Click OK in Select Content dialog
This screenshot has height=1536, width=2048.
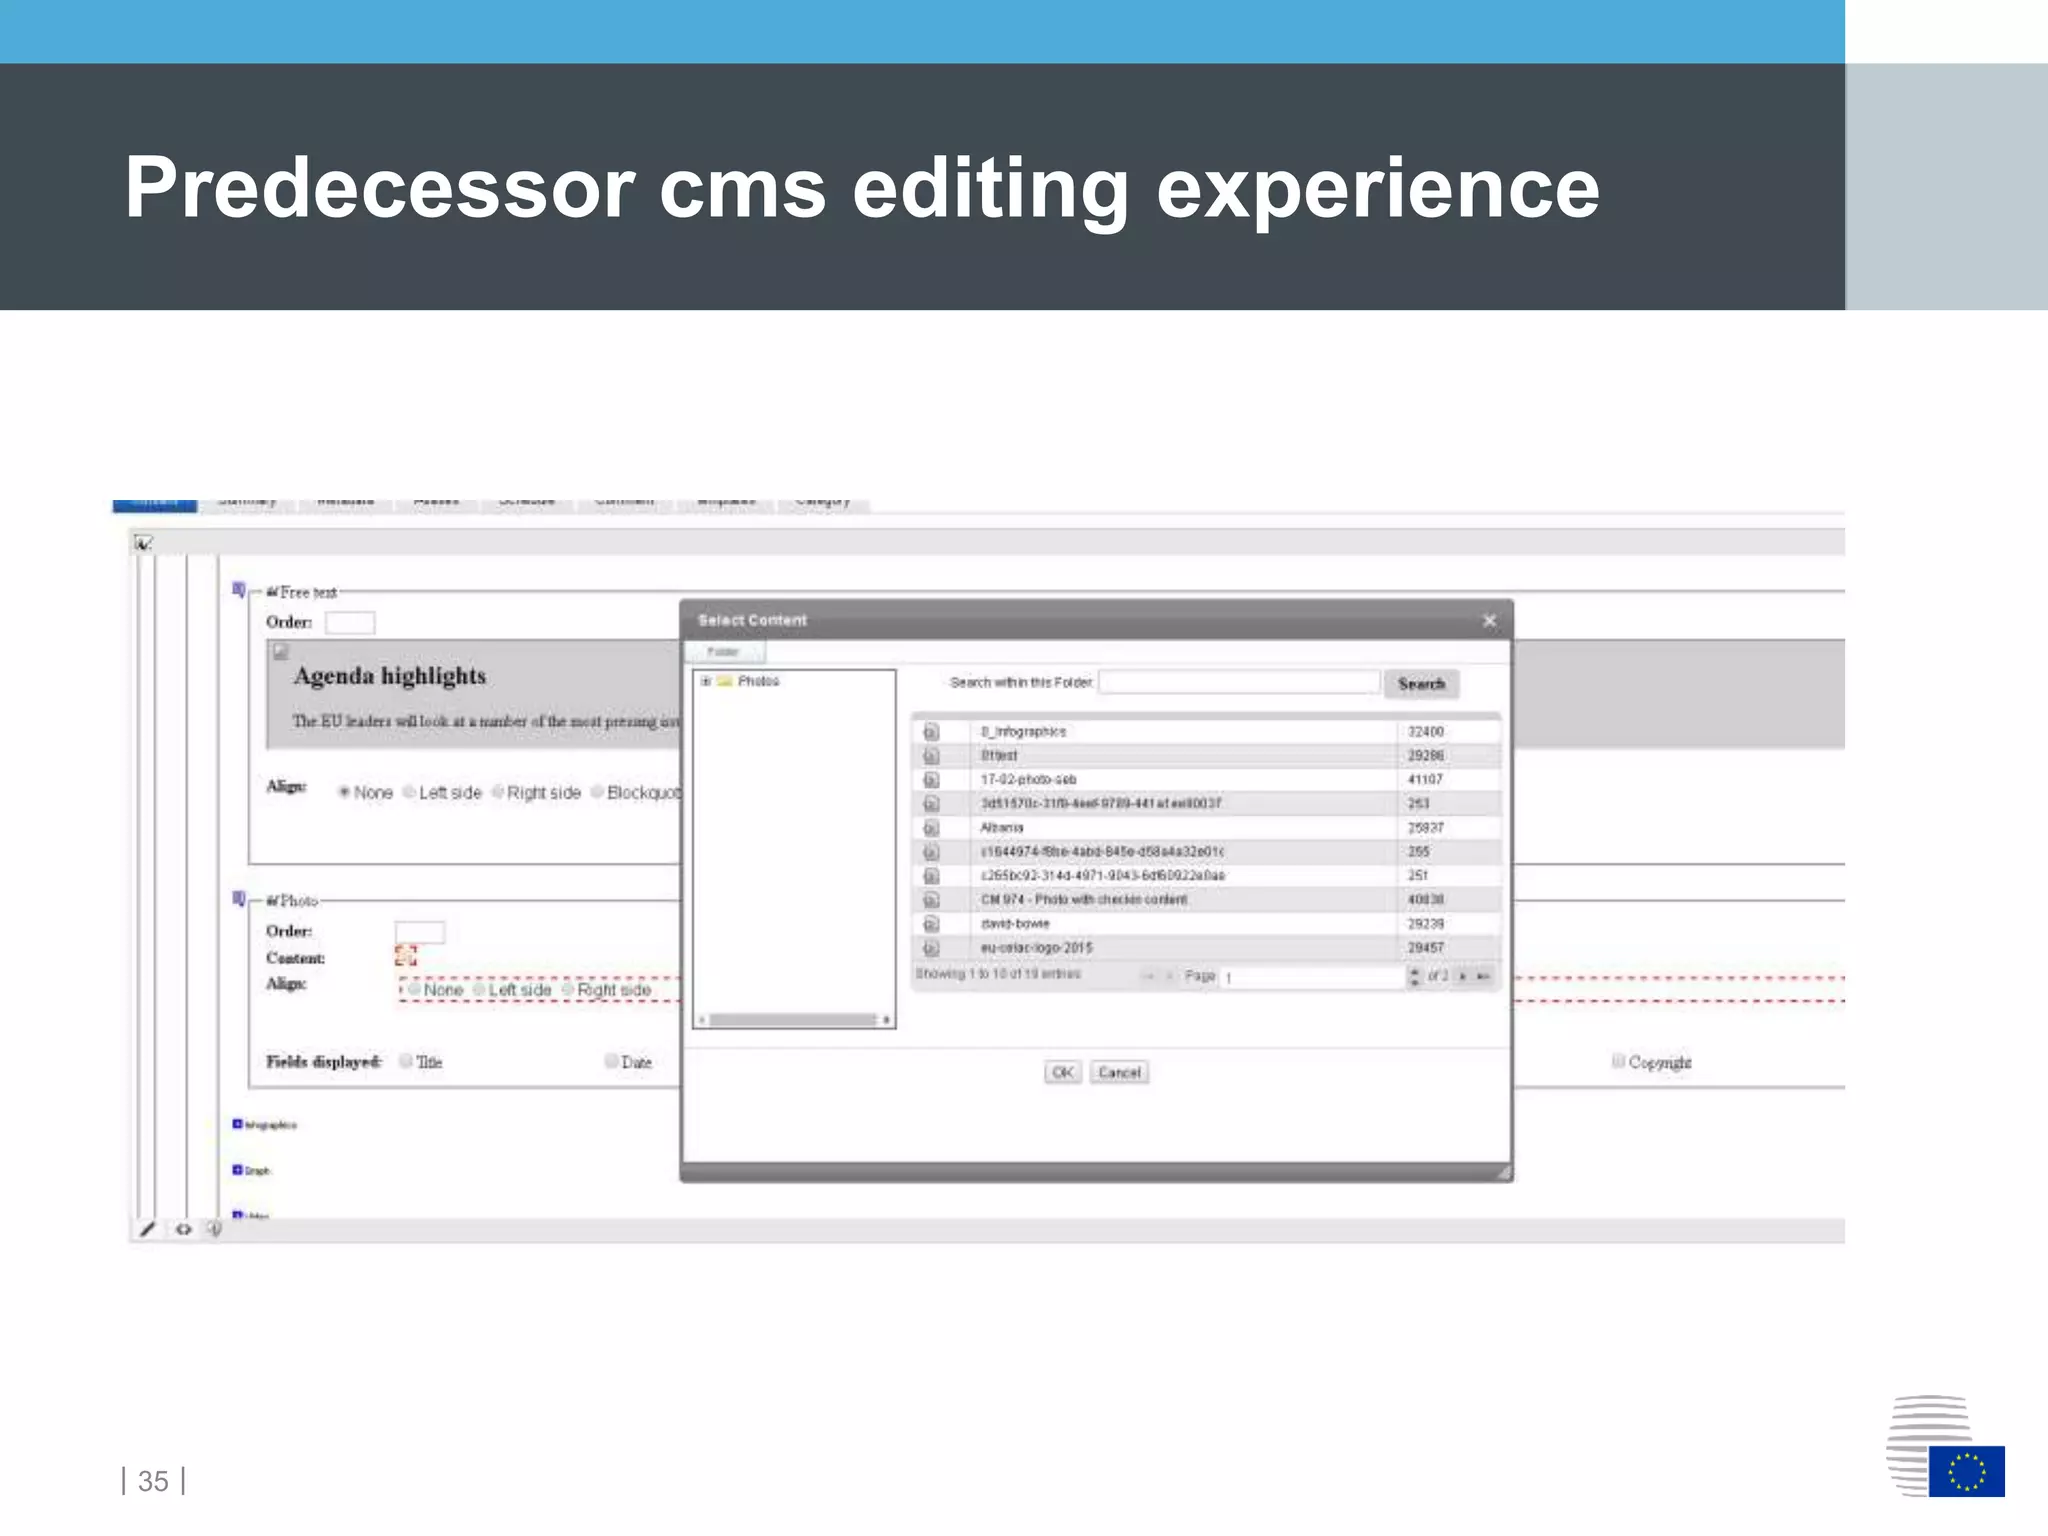[x=1063, y=1072]
